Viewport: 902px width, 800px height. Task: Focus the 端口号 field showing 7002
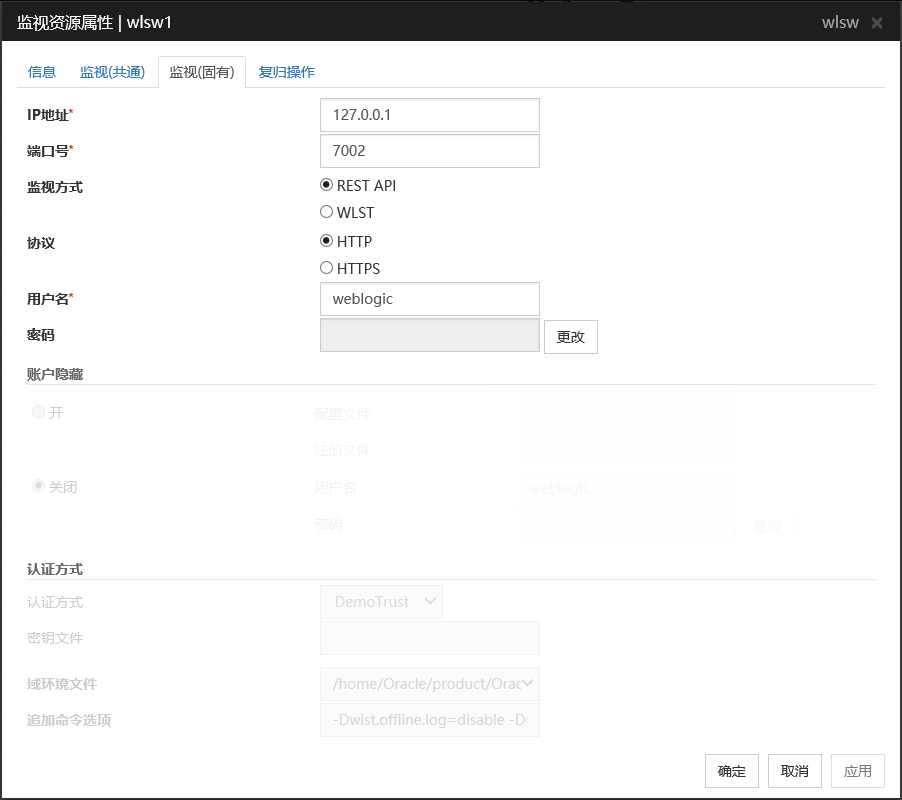click(429, 151)
